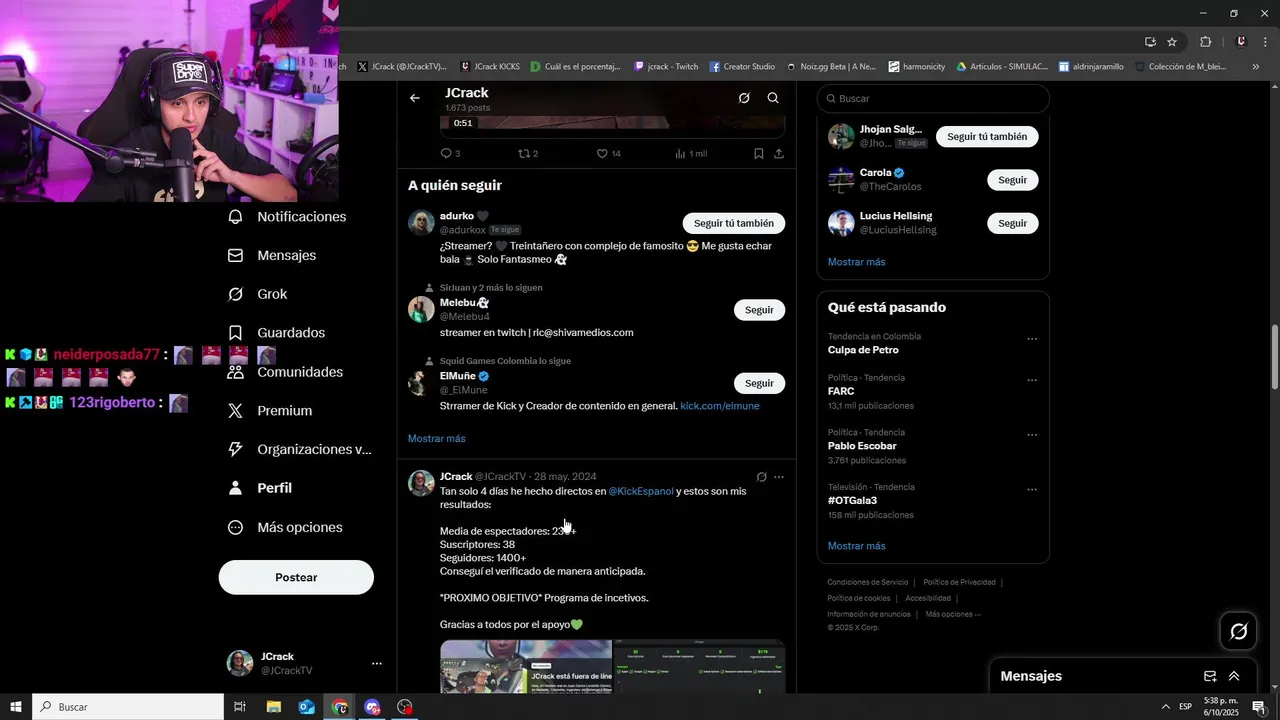The image size is (1280, 720).
Task: Bookmark this page with the star icon
Action: click(x=1172, y=42)
